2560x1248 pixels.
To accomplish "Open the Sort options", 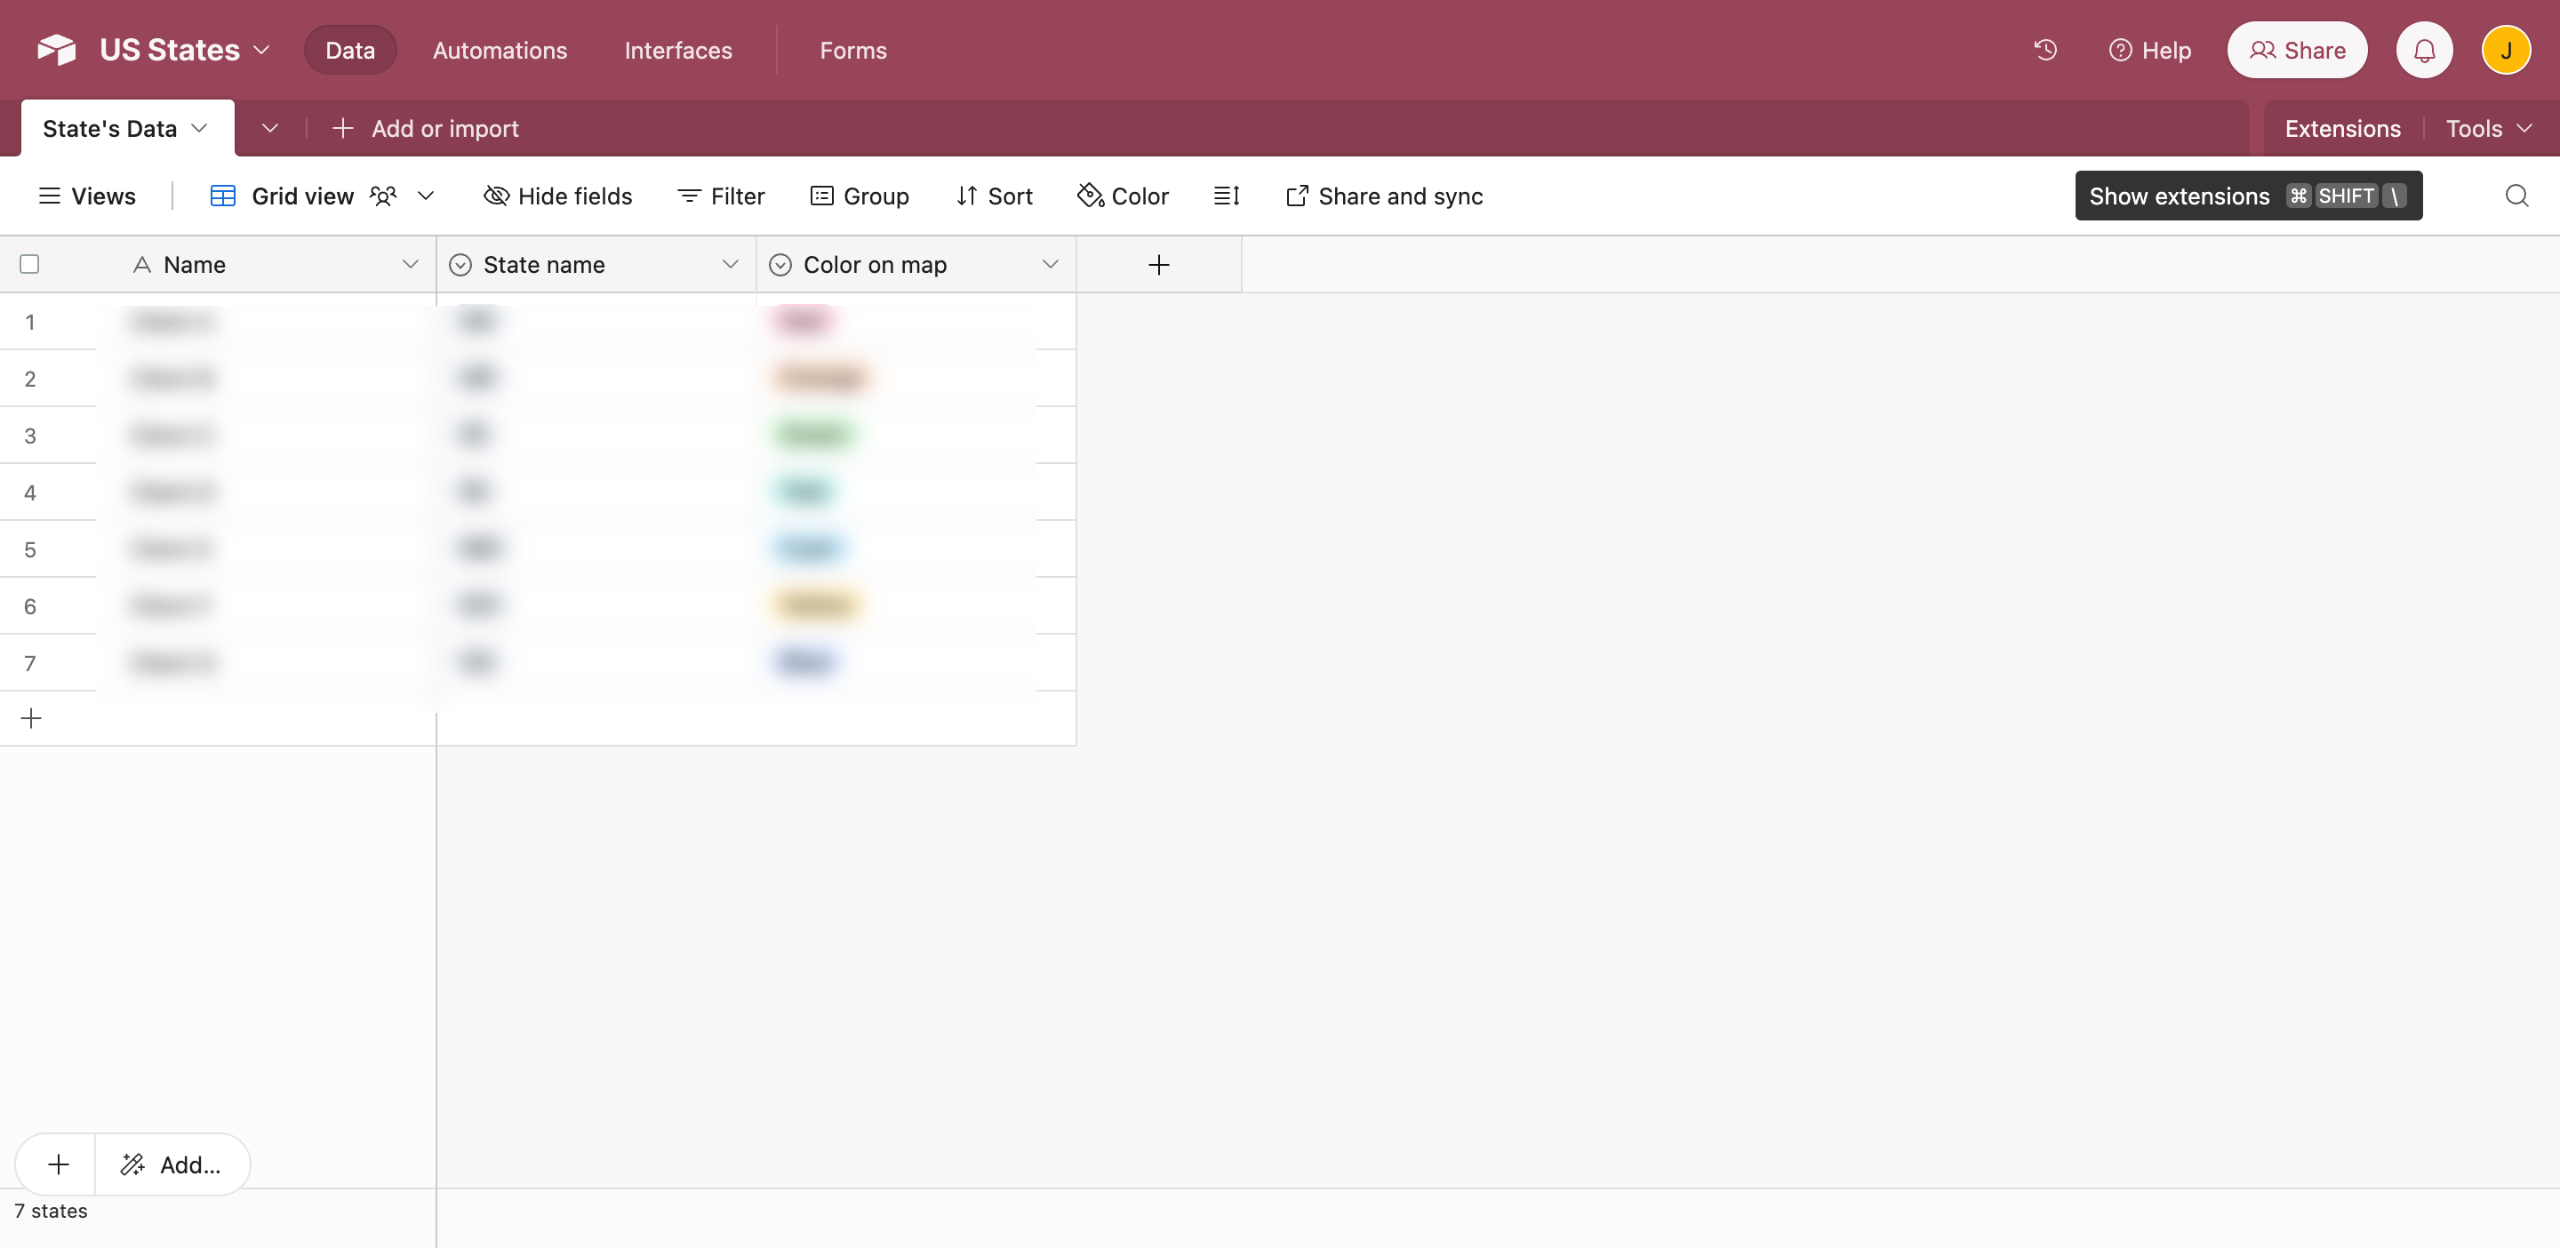I will (x=994, y=196).
